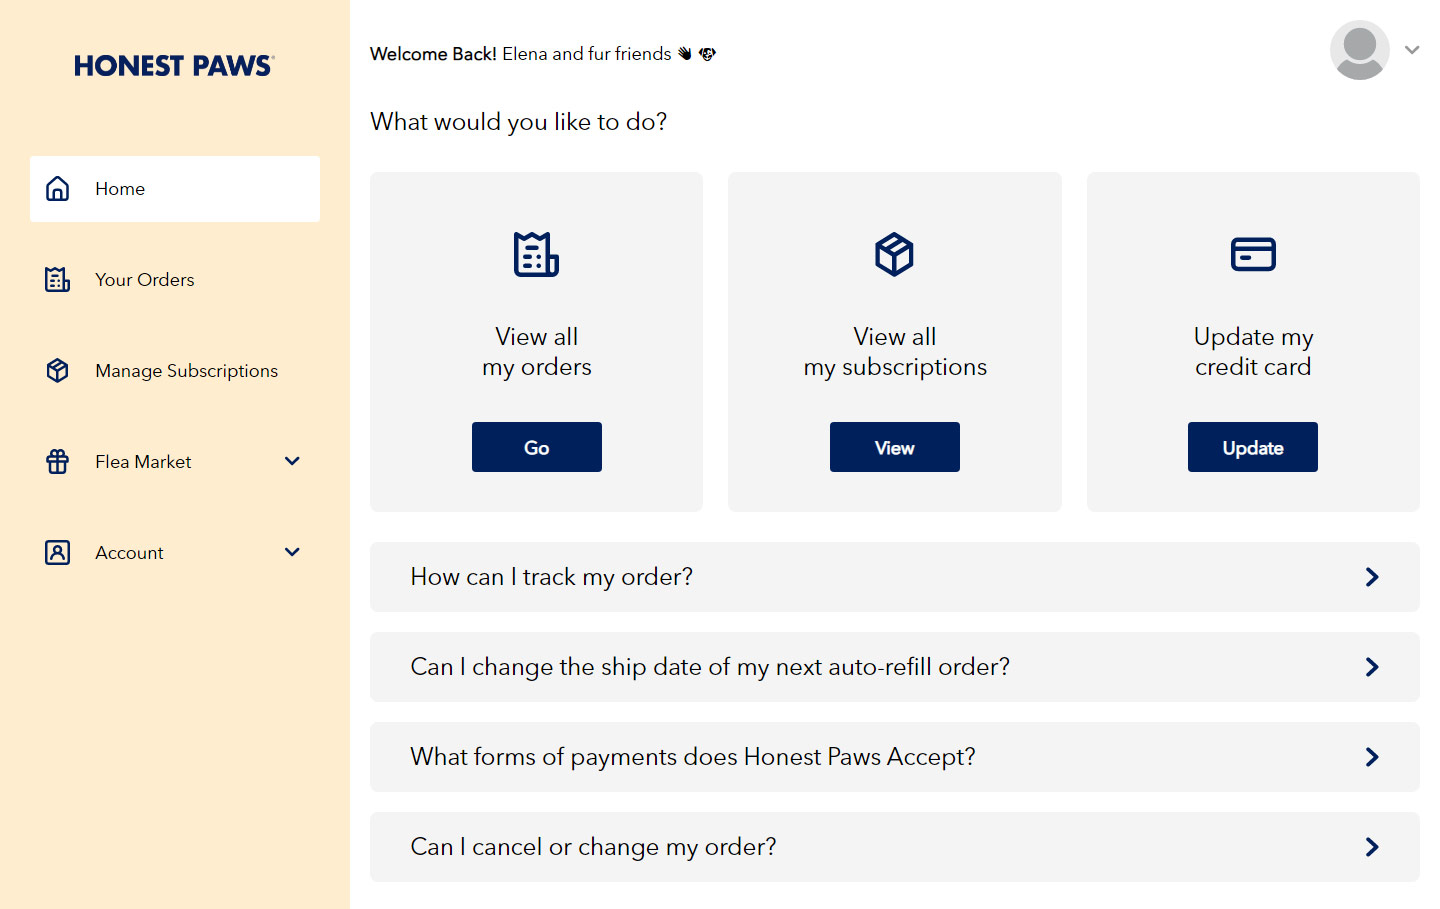Image resolution: width=1440 pixels, height=909 pixels.
Task: Go to Your Orders menu item
Action: pos(145,280)
